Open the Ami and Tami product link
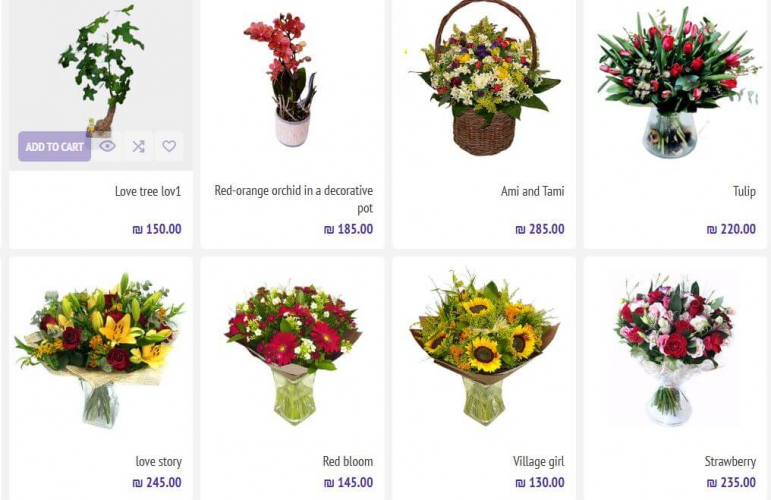The image size is (771, 500). tap(533, 191)
